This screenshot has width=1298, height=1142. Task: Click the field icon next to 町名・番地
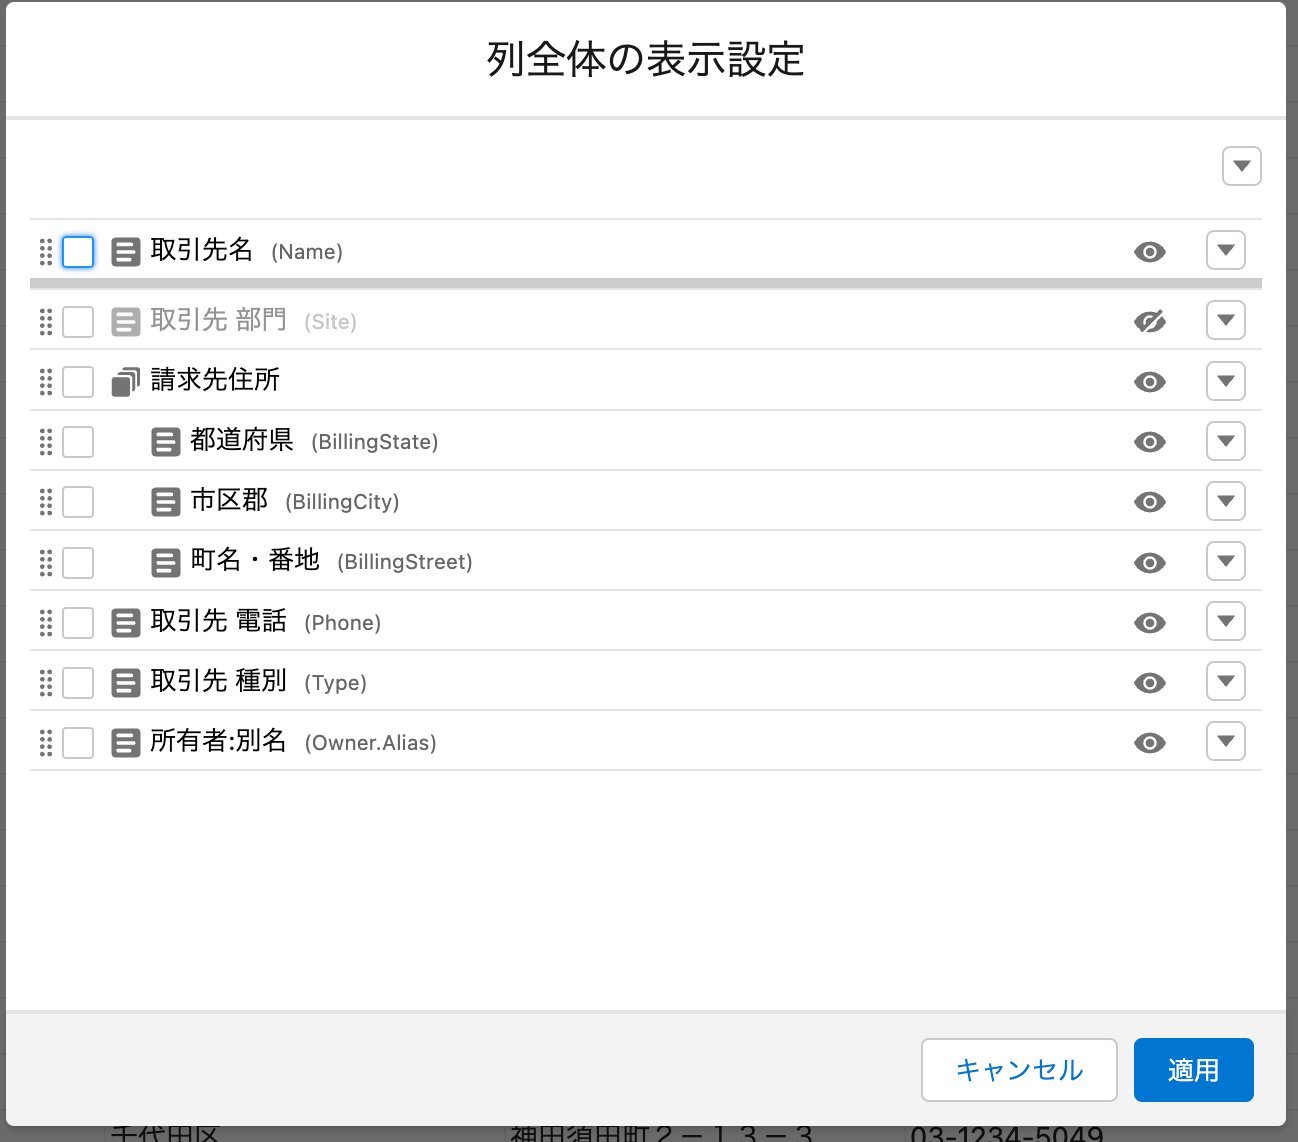[166, 563]
